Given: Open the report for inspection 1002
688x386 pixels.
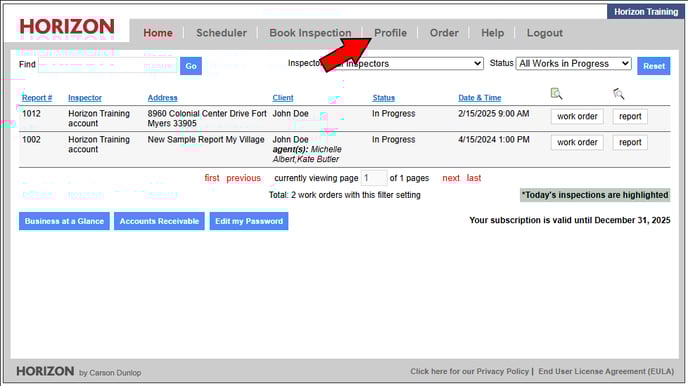Looking at the screenshot, I should coord(630,142).
